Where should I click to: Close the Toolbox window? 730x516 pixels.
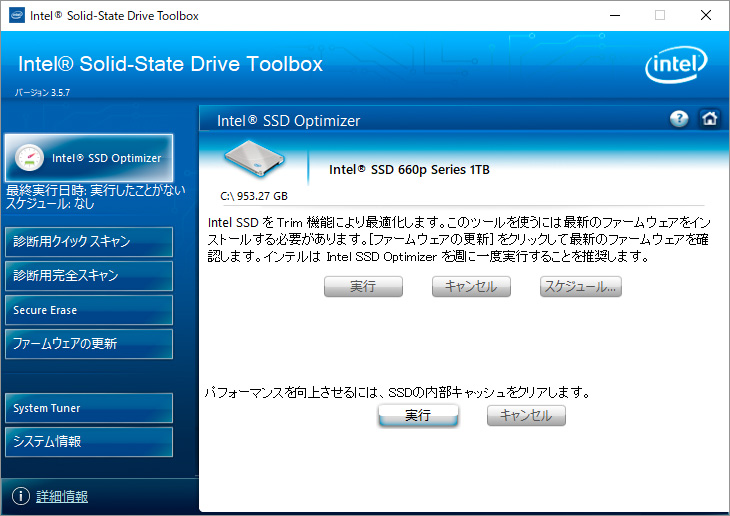(706, 15)
